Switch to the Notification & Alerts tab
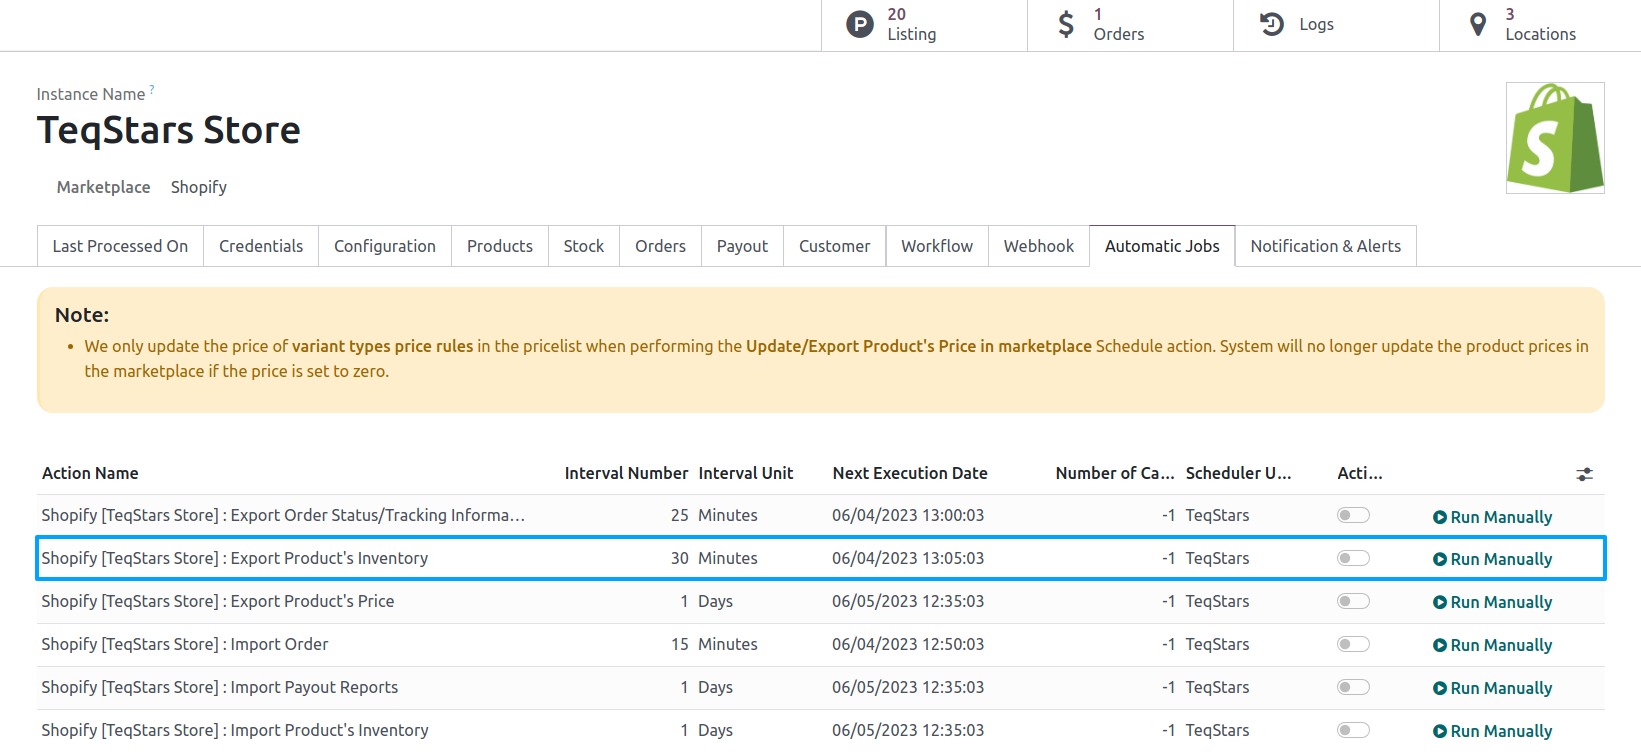Screen dimensions: 1641x752 [1326, 246]
